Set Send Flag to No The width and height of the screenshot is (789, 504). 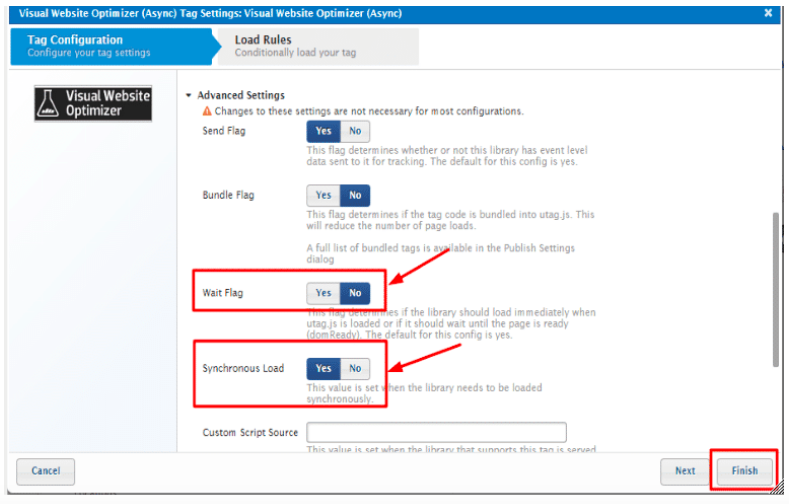pos(355,131)
